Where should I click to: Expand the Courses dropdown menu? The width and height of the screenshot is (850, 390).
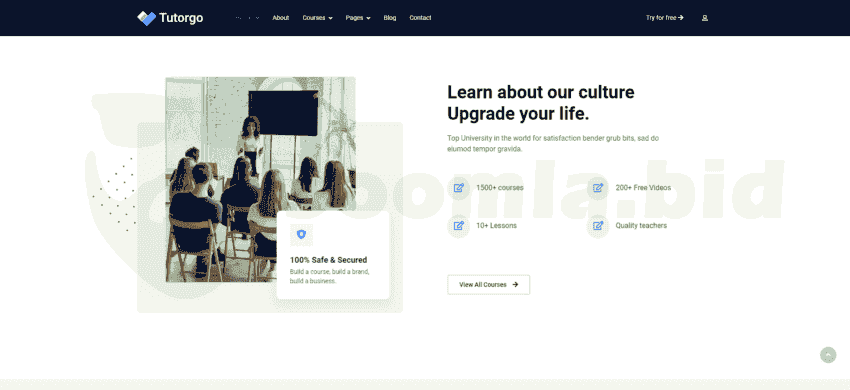pyautogui.click(x=318, y=18)
